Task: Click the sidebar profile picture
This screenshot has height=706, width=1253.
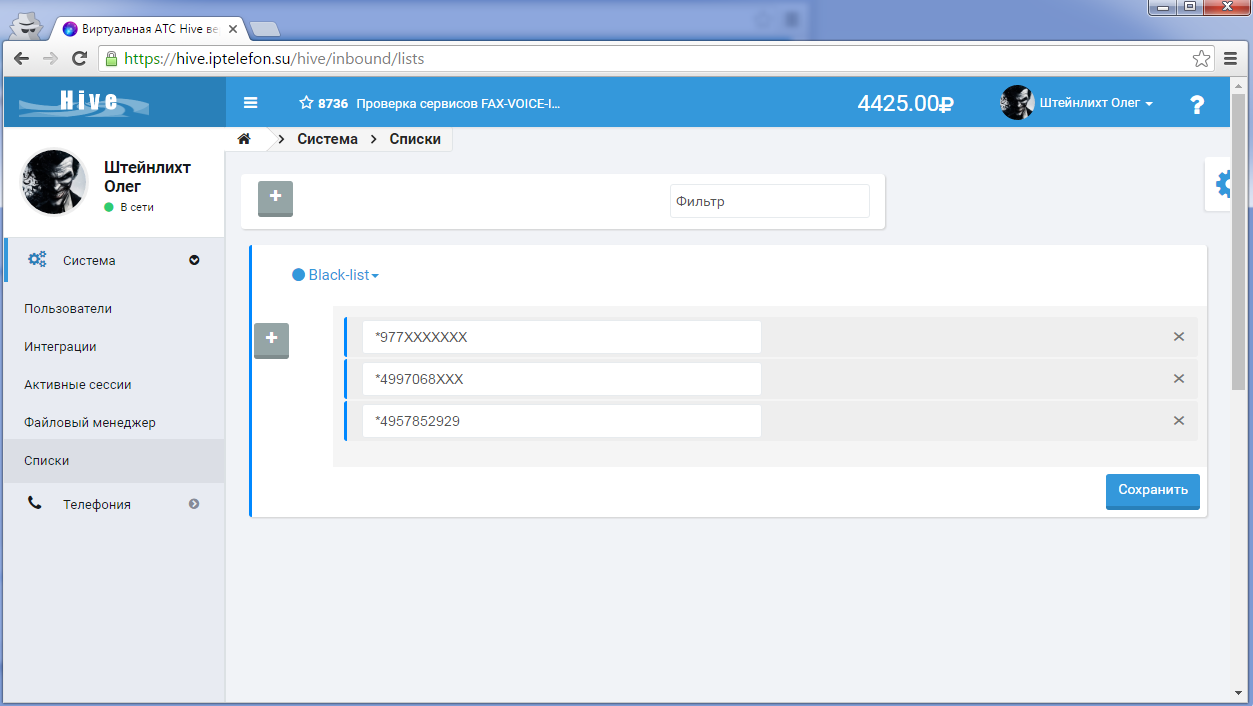Action: pos(55,182)
